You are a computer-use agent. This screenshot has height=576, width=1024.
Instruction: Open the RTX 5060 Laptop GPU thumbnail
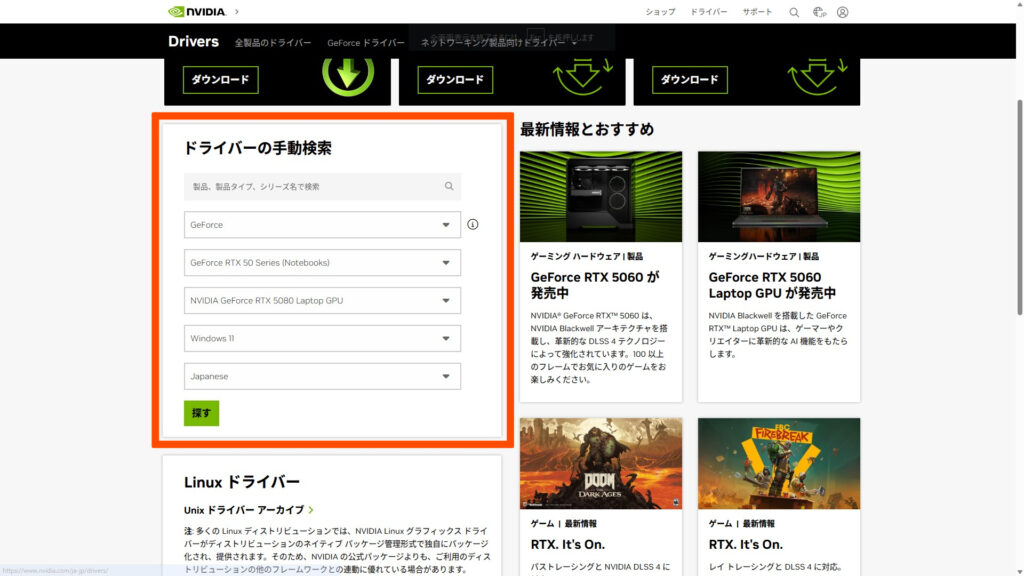[x=779, y=197]
